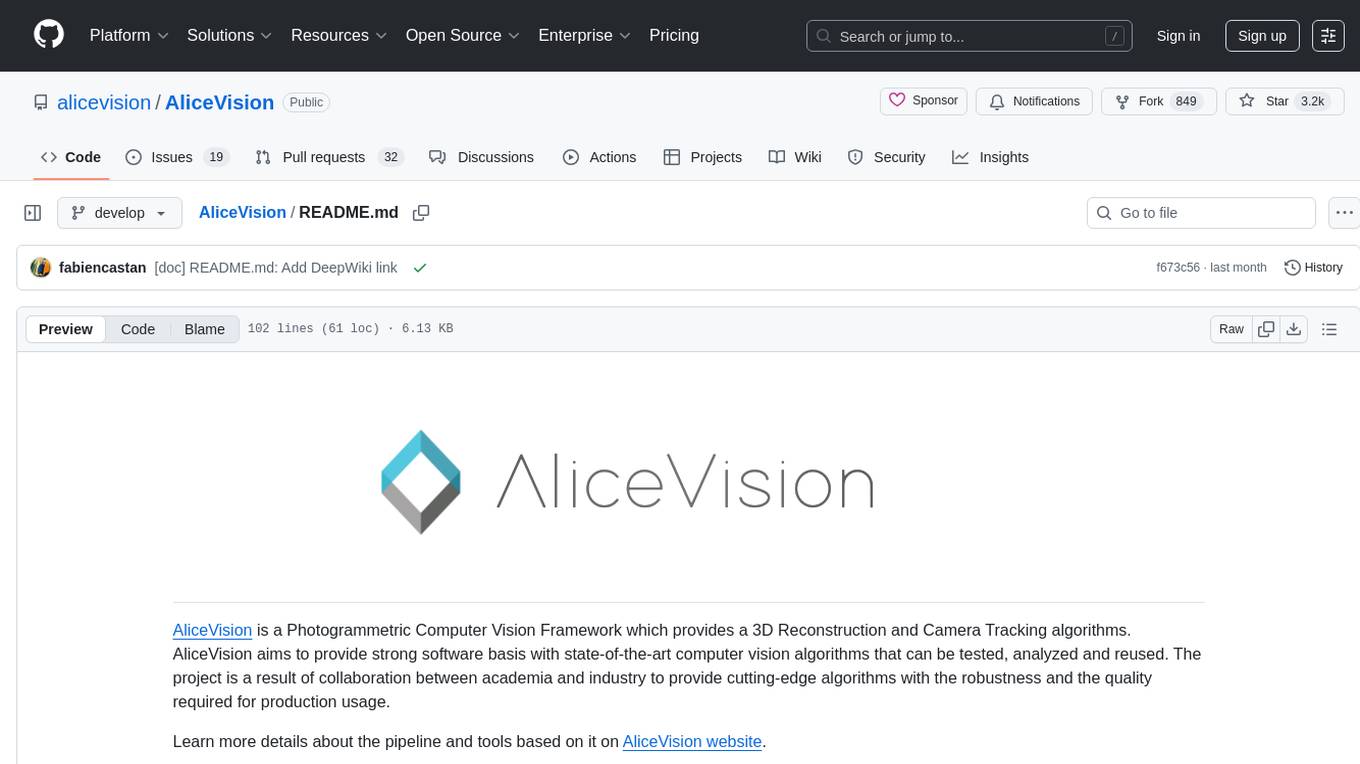1360x764 pixels.
Task: Select the Preview view toggle
Action: point(66,329)
